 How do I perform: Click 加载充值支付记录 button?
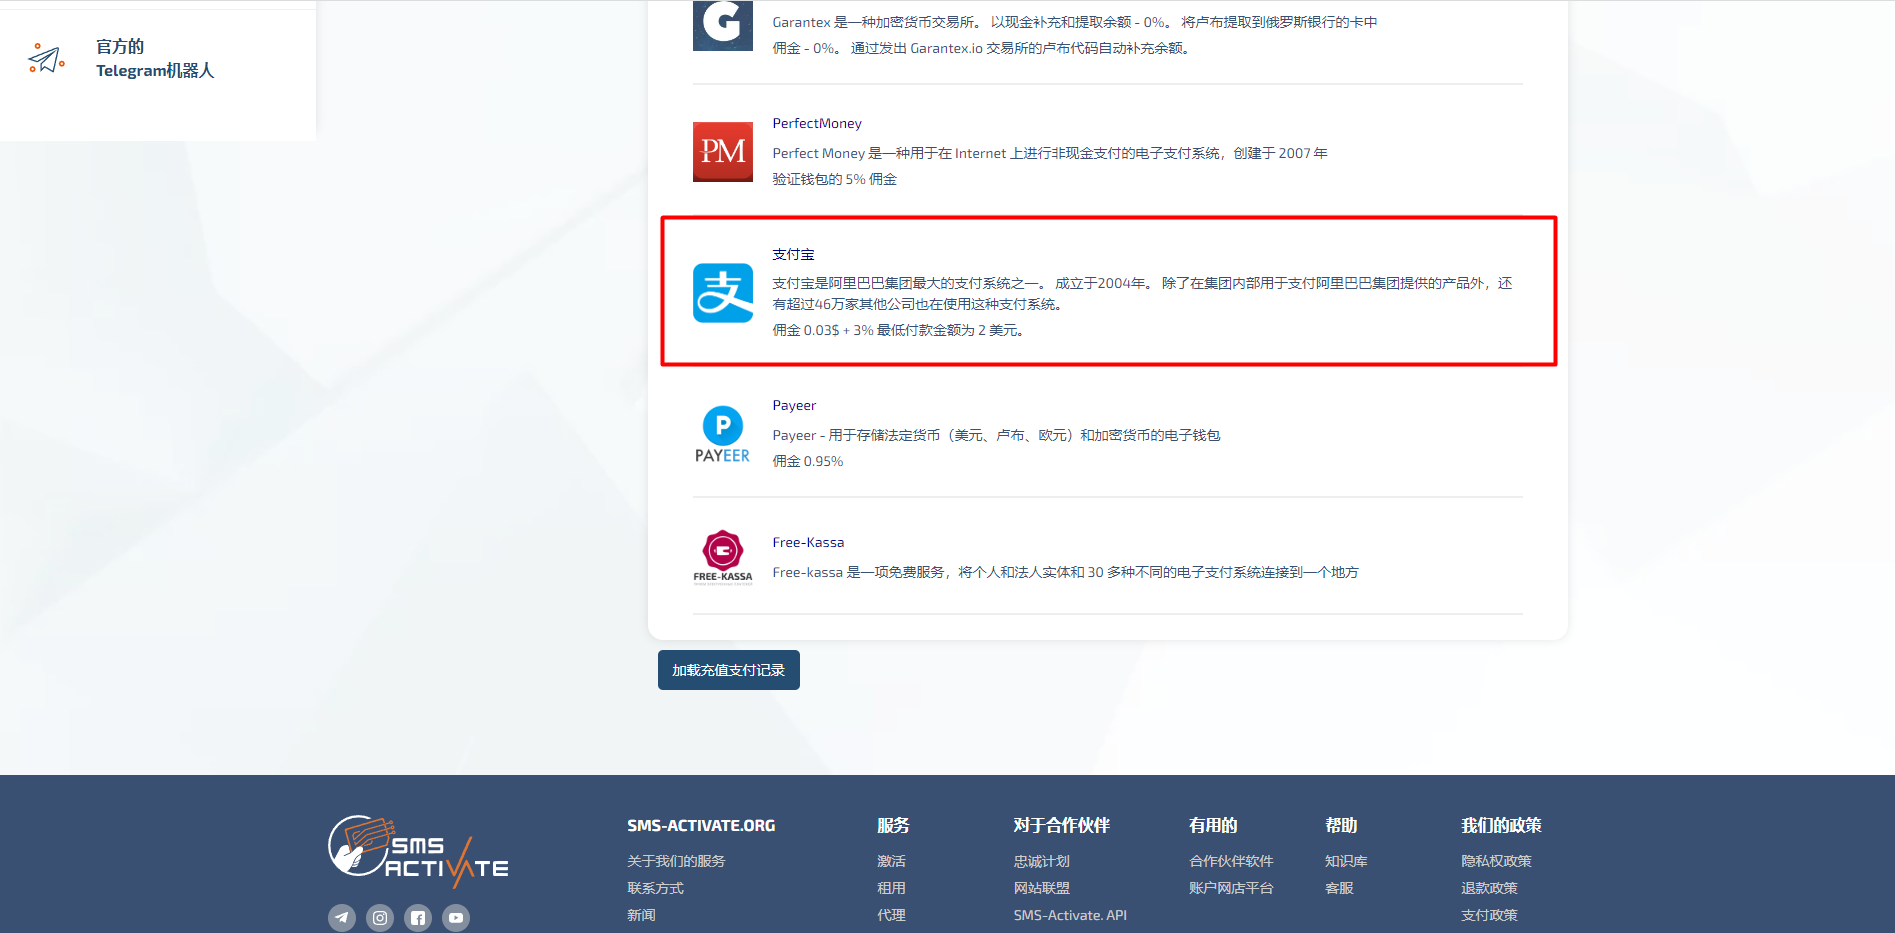pos(729,670)
